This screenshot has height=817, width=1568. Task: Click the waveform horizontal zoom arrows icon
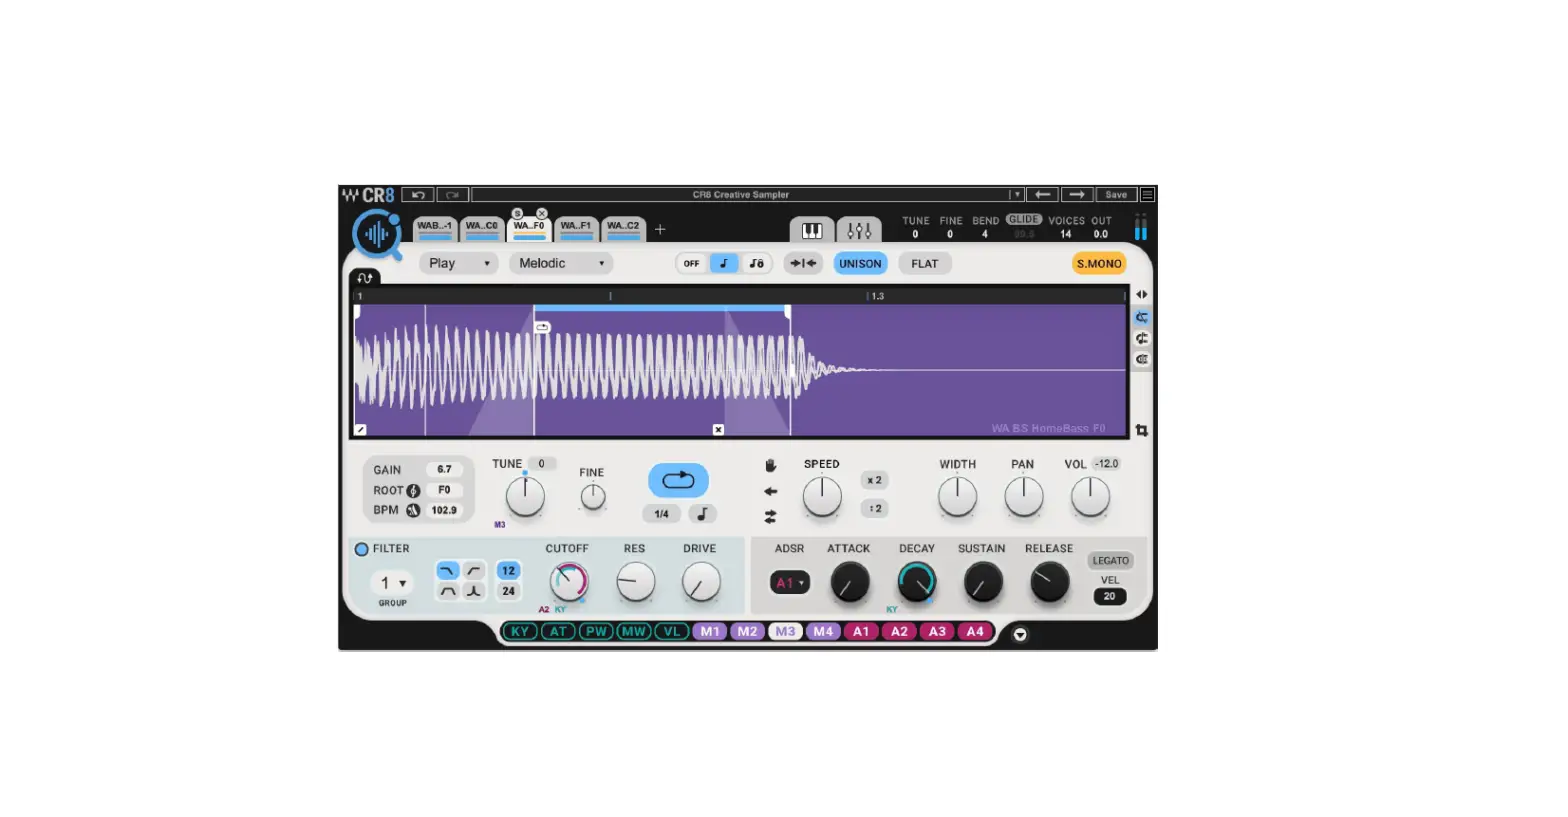pos(1141,295)
